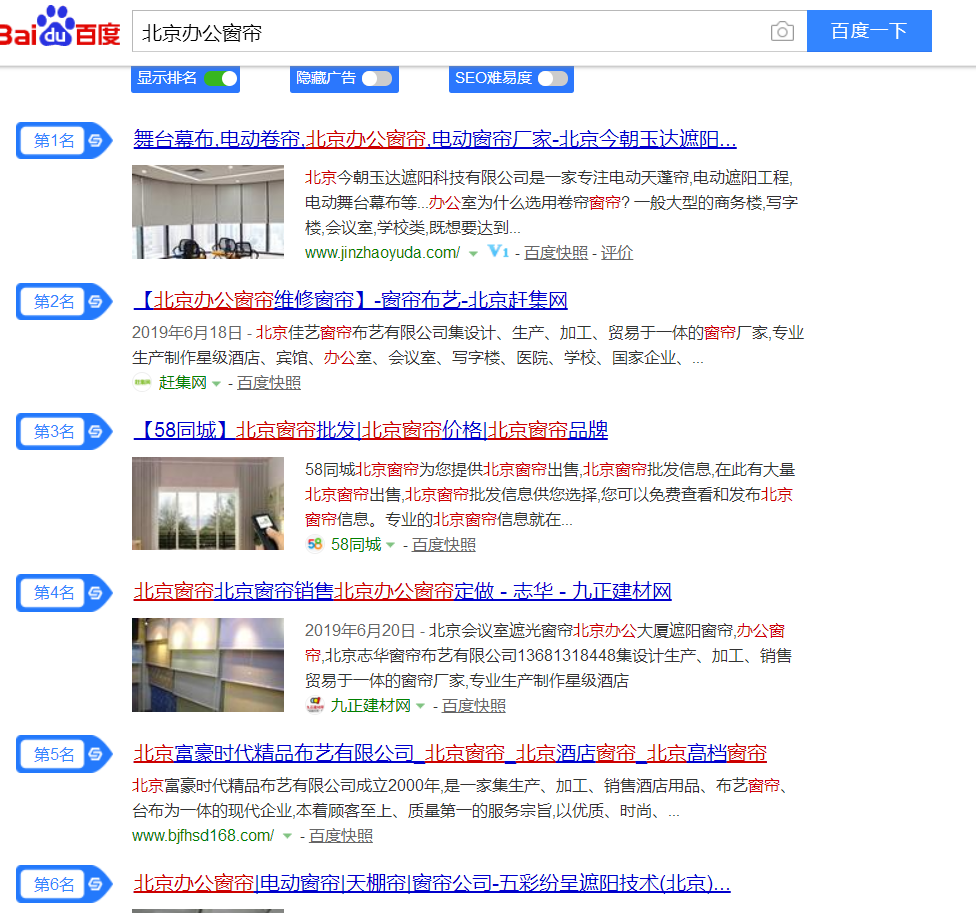The image size is (976, 913).
Task: Open 百度快照 for jinzhaoyuda result
Action: click(x=556, y=253)
